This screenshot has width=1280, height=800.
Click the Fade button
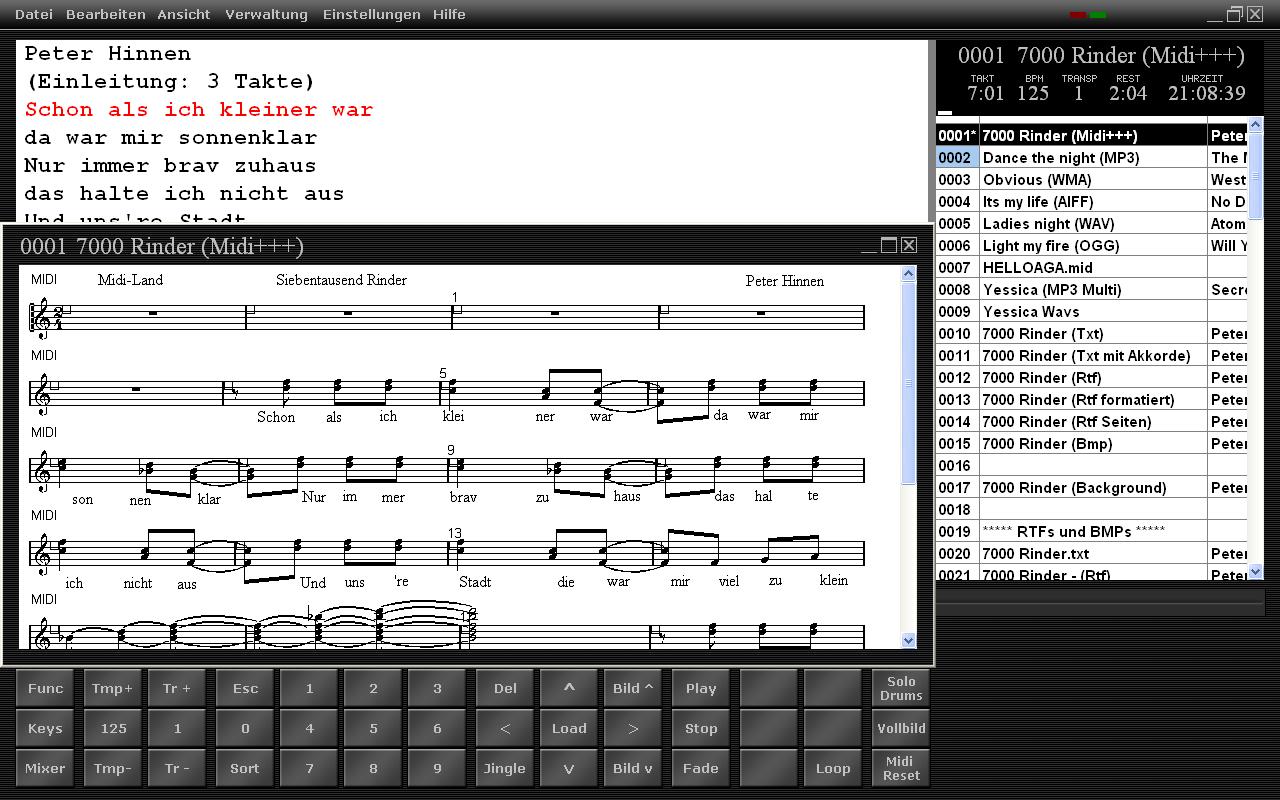[701, 768]
